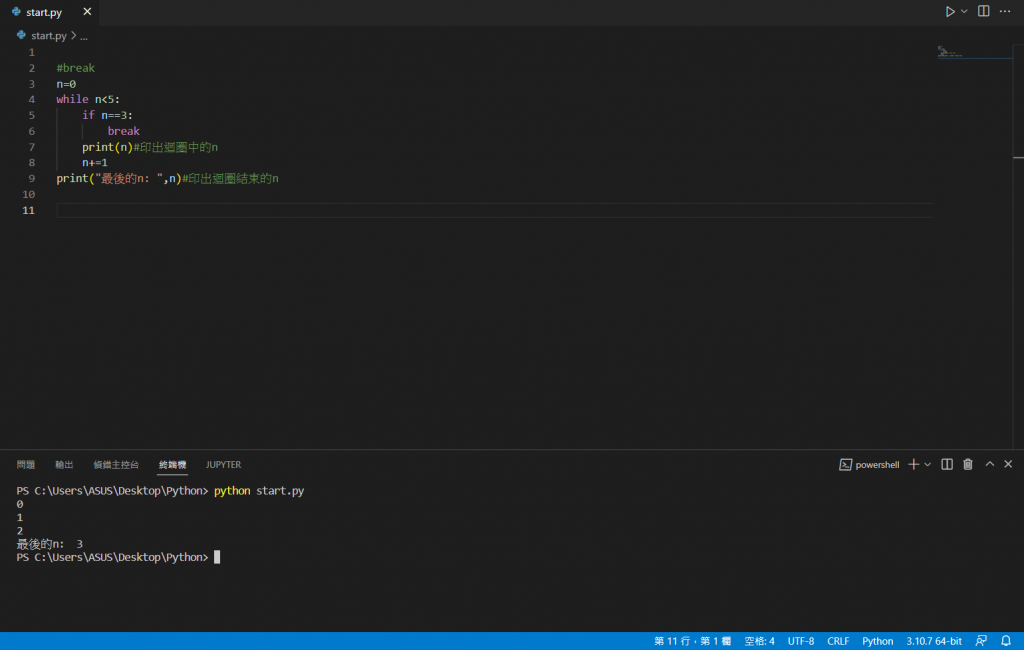Click print(n) on line 7
The image size is (1024, 650).
tap(107, 147)
